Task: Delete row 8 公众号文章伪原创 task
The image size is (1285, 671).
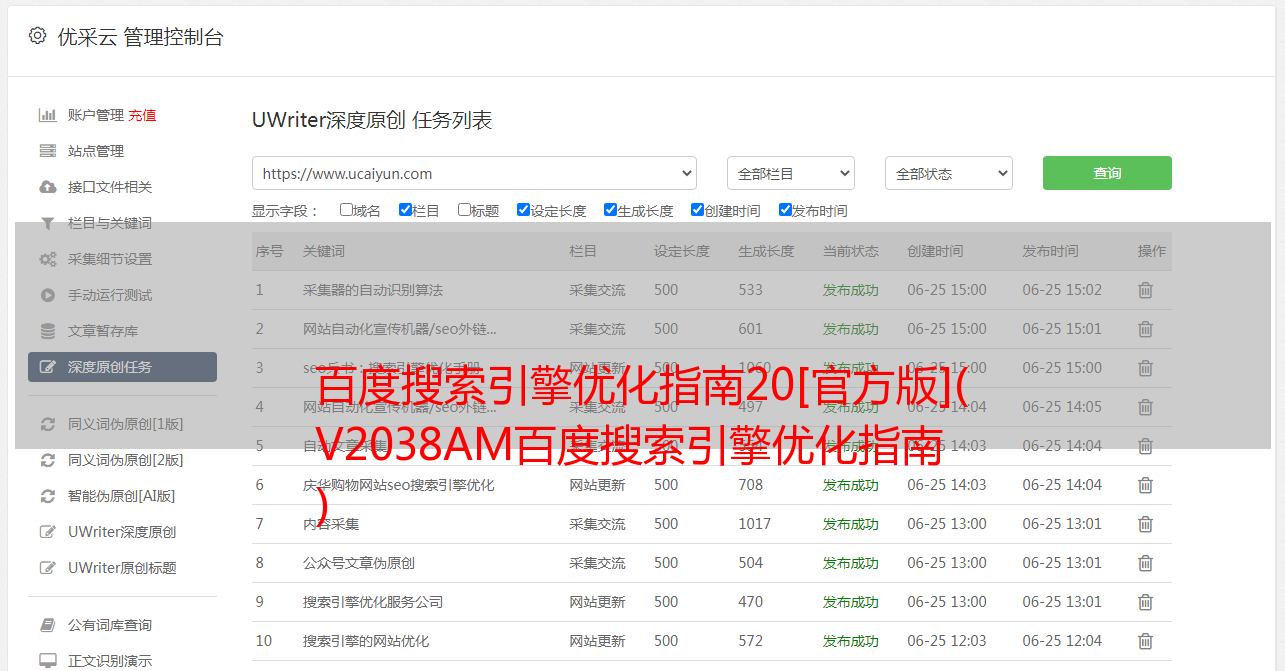Action: click(1145, 563)
